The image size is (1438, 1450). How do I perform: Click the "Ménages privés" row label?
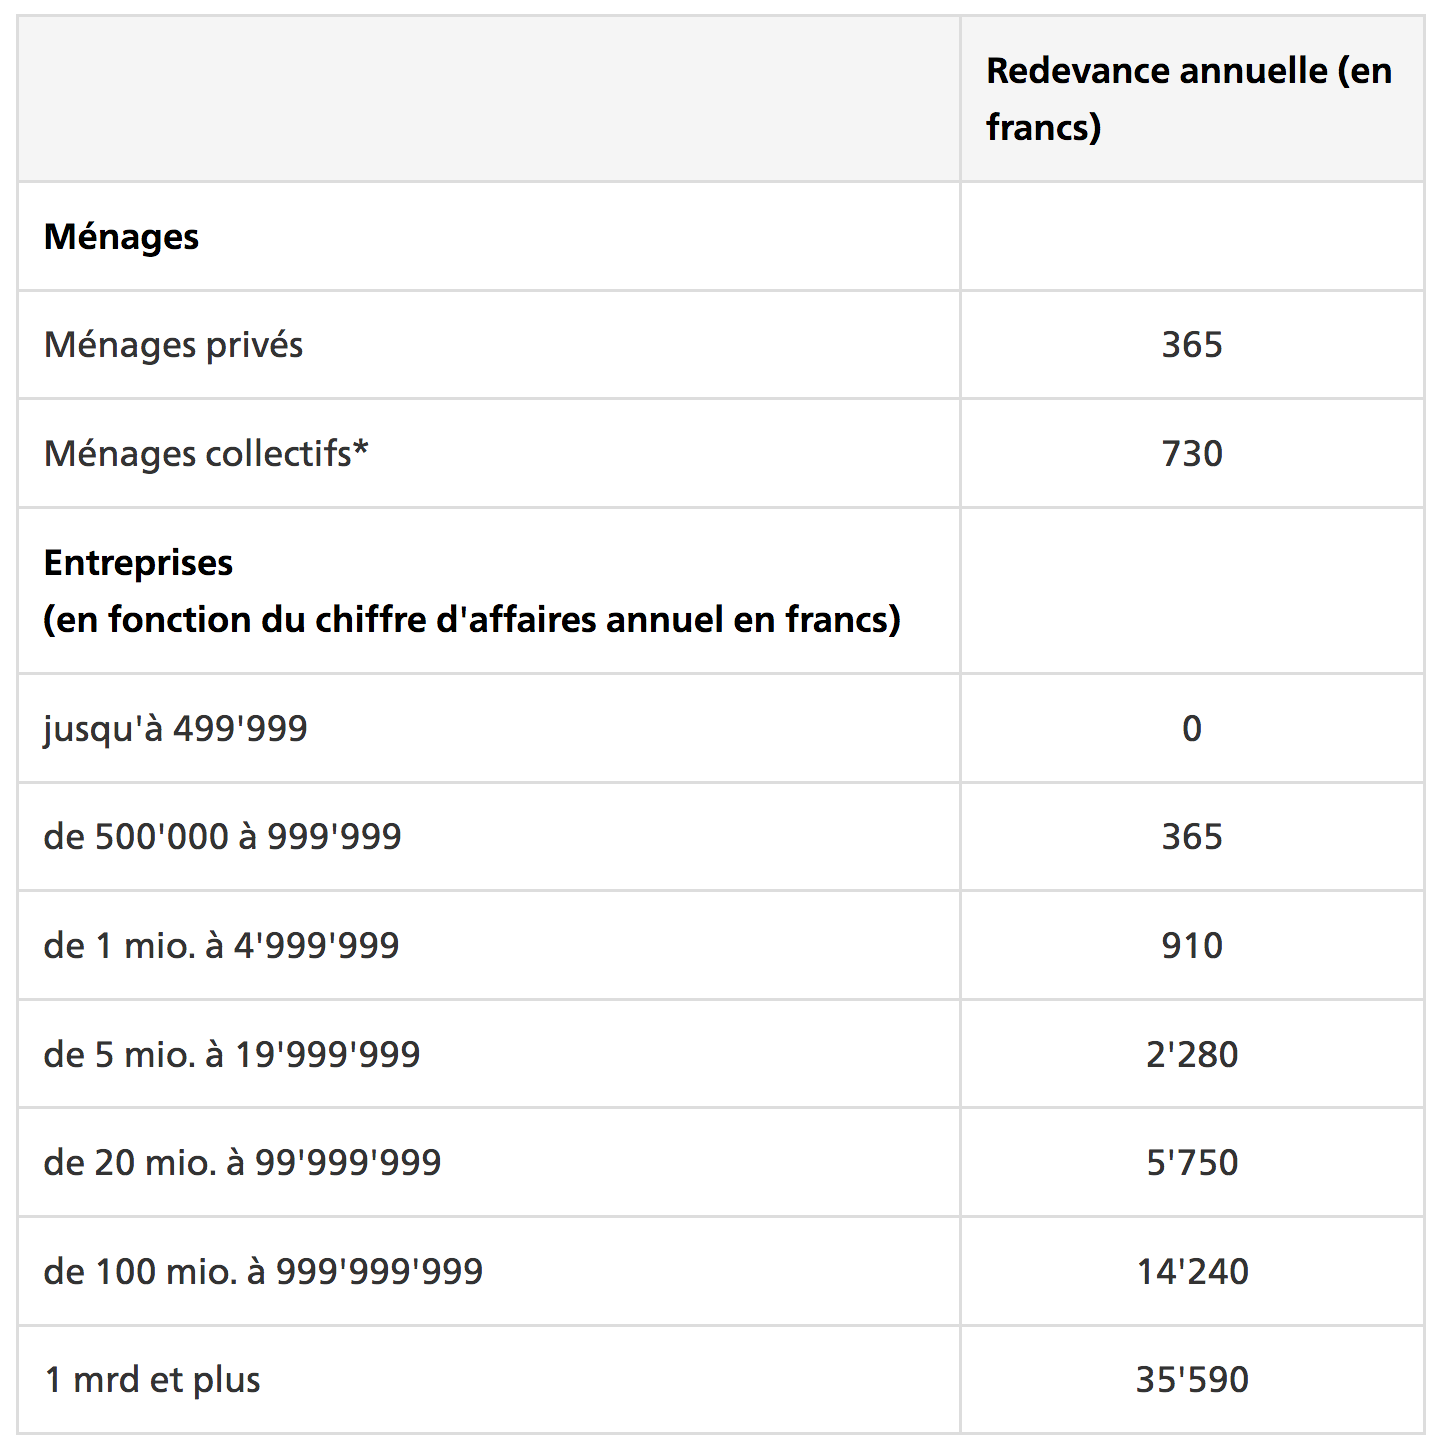pyautogui.click(x=173, y=345)
